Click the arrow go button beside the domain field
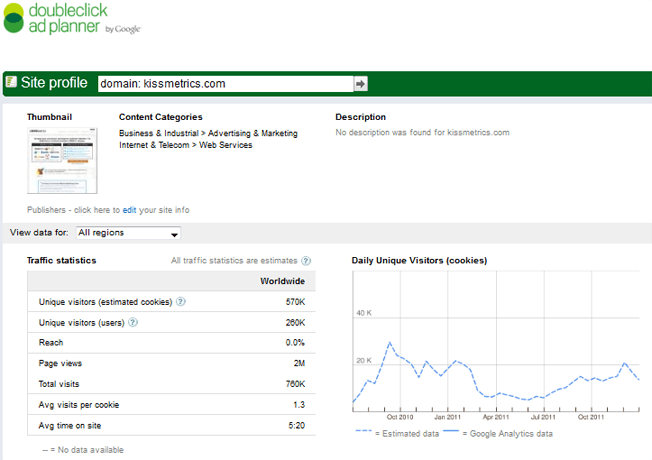Viewport: 652px width, 460px height. (x=361, y=84)
